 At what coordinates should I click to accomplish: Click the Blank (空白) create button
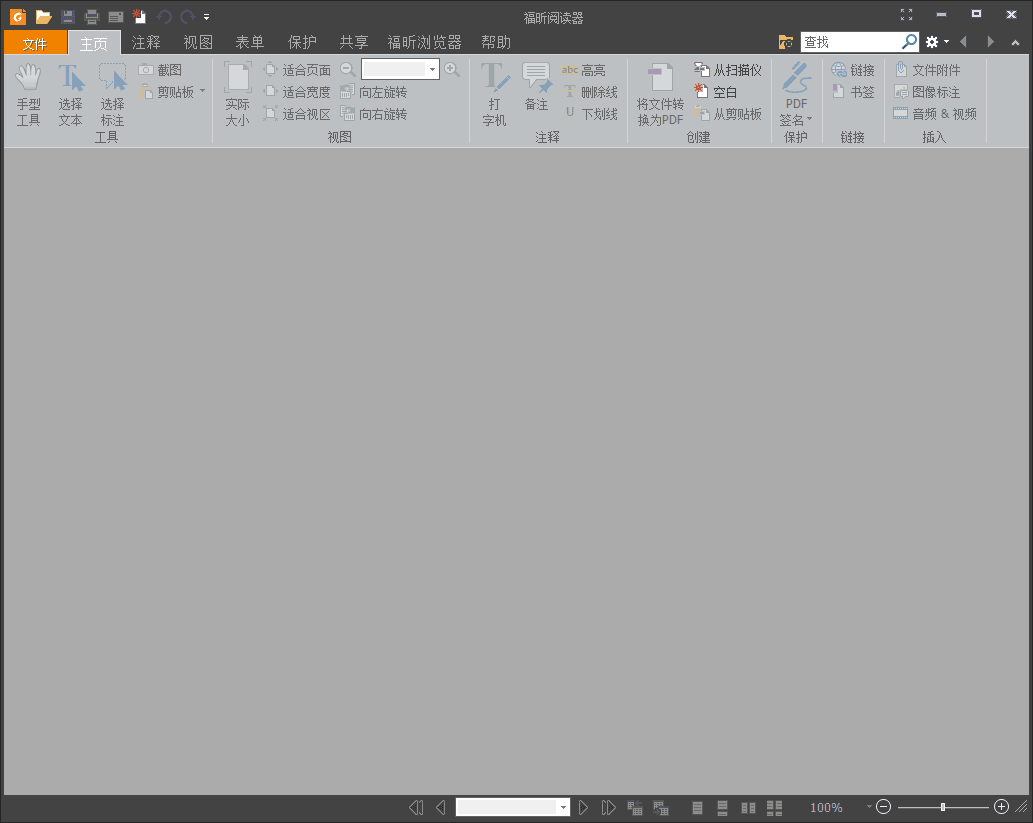716,92
